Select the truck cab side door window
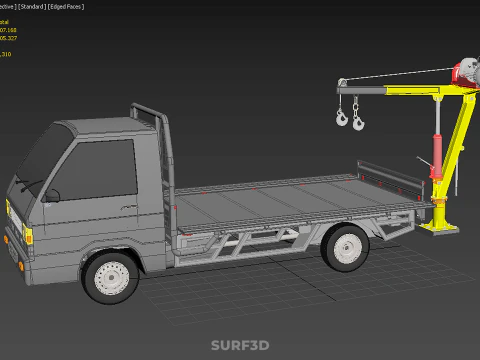480x360 pixels. coord(97,170)
